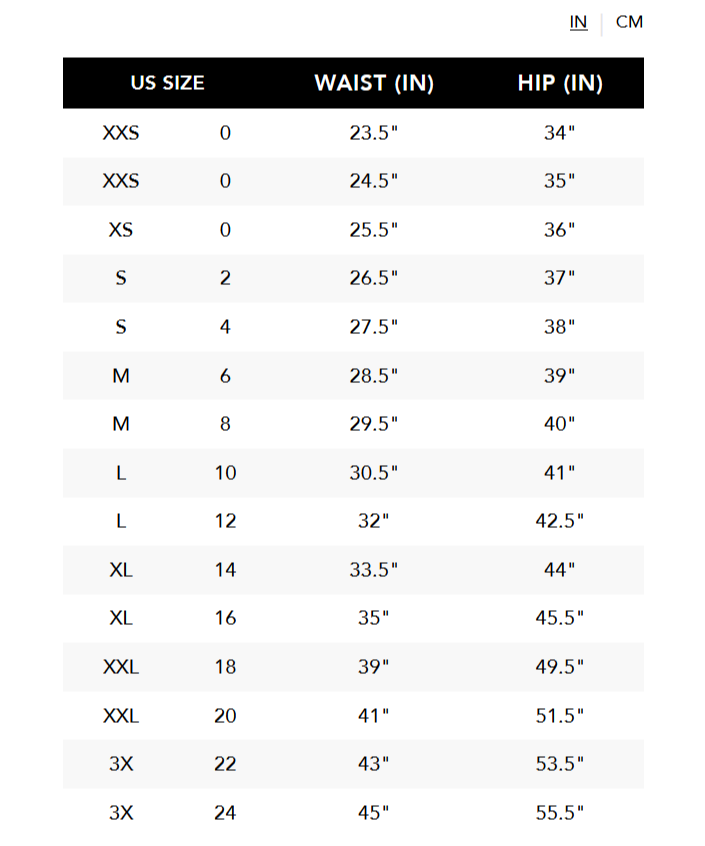The height and width of the screenshot is (846, 705).
Task: Click the HIP (IN) column header
Action: click(x=560, y=83)
